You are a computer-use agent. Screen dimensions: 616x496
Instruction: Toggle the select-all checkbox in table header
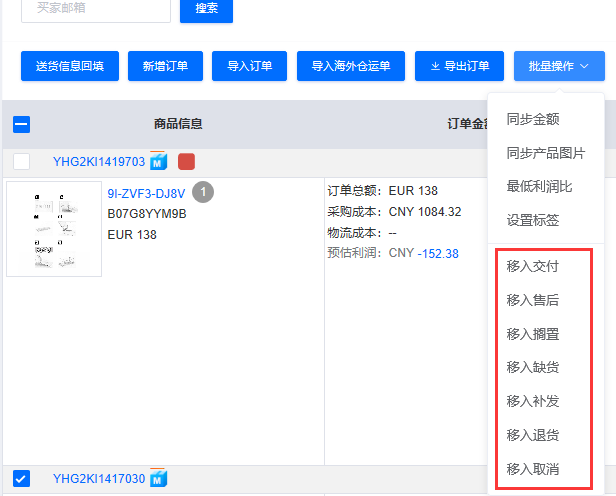coord(22,125)
